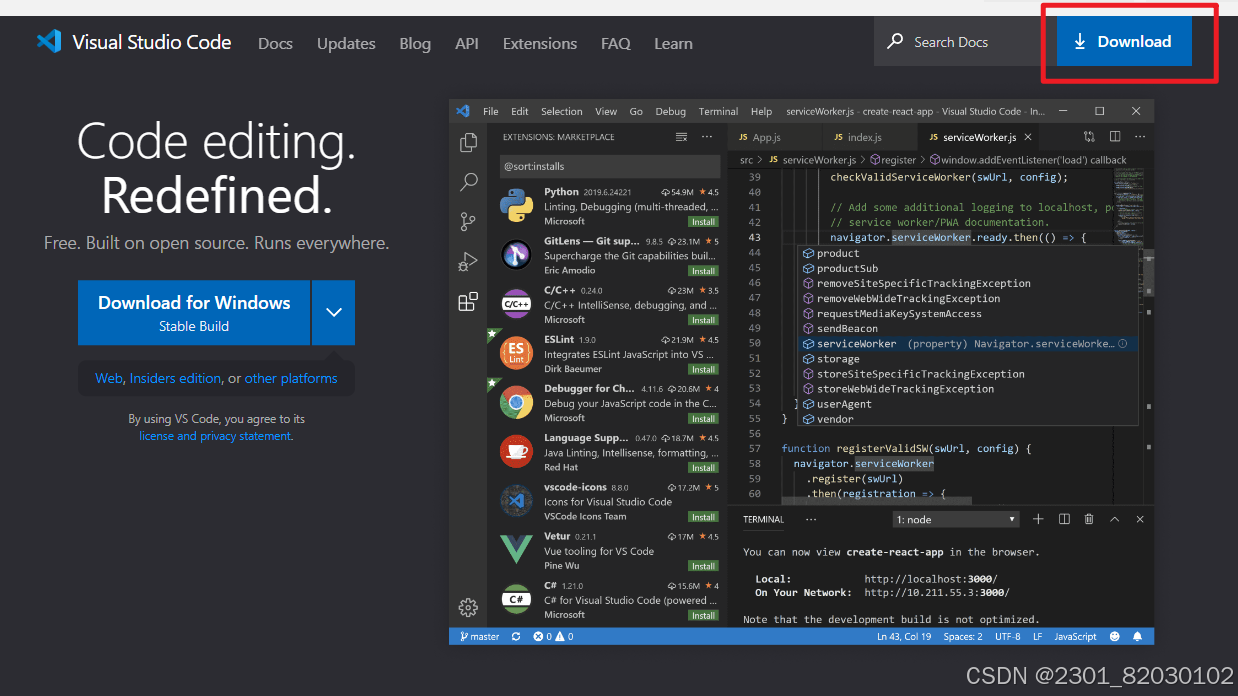This screenshot has height=696, width=1238.
Task: Click the feedback smiley in status bar
Action: coord(1116,636)
